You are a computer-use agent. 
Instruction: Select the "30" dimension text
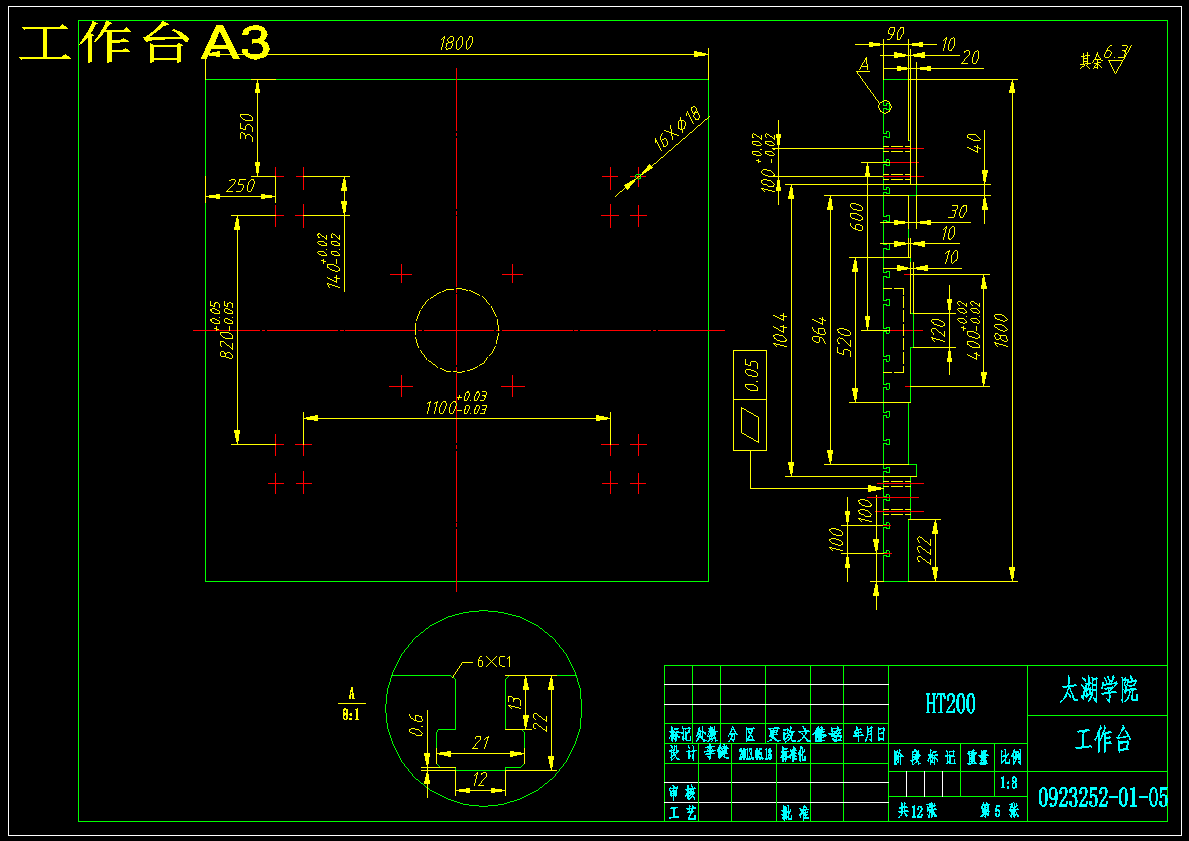coord(958,212)
